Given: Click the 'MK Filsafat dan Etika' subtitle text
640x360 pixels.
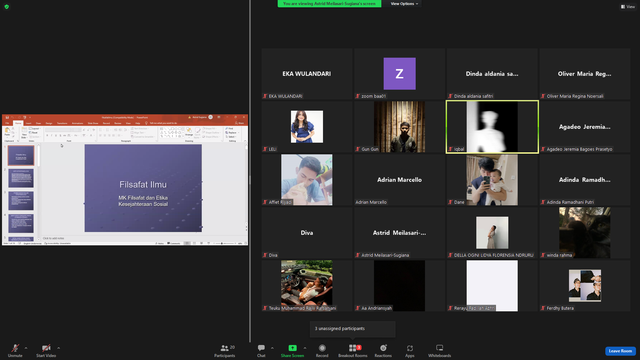Looking at the screenshot, I should (x=143, y=198).
